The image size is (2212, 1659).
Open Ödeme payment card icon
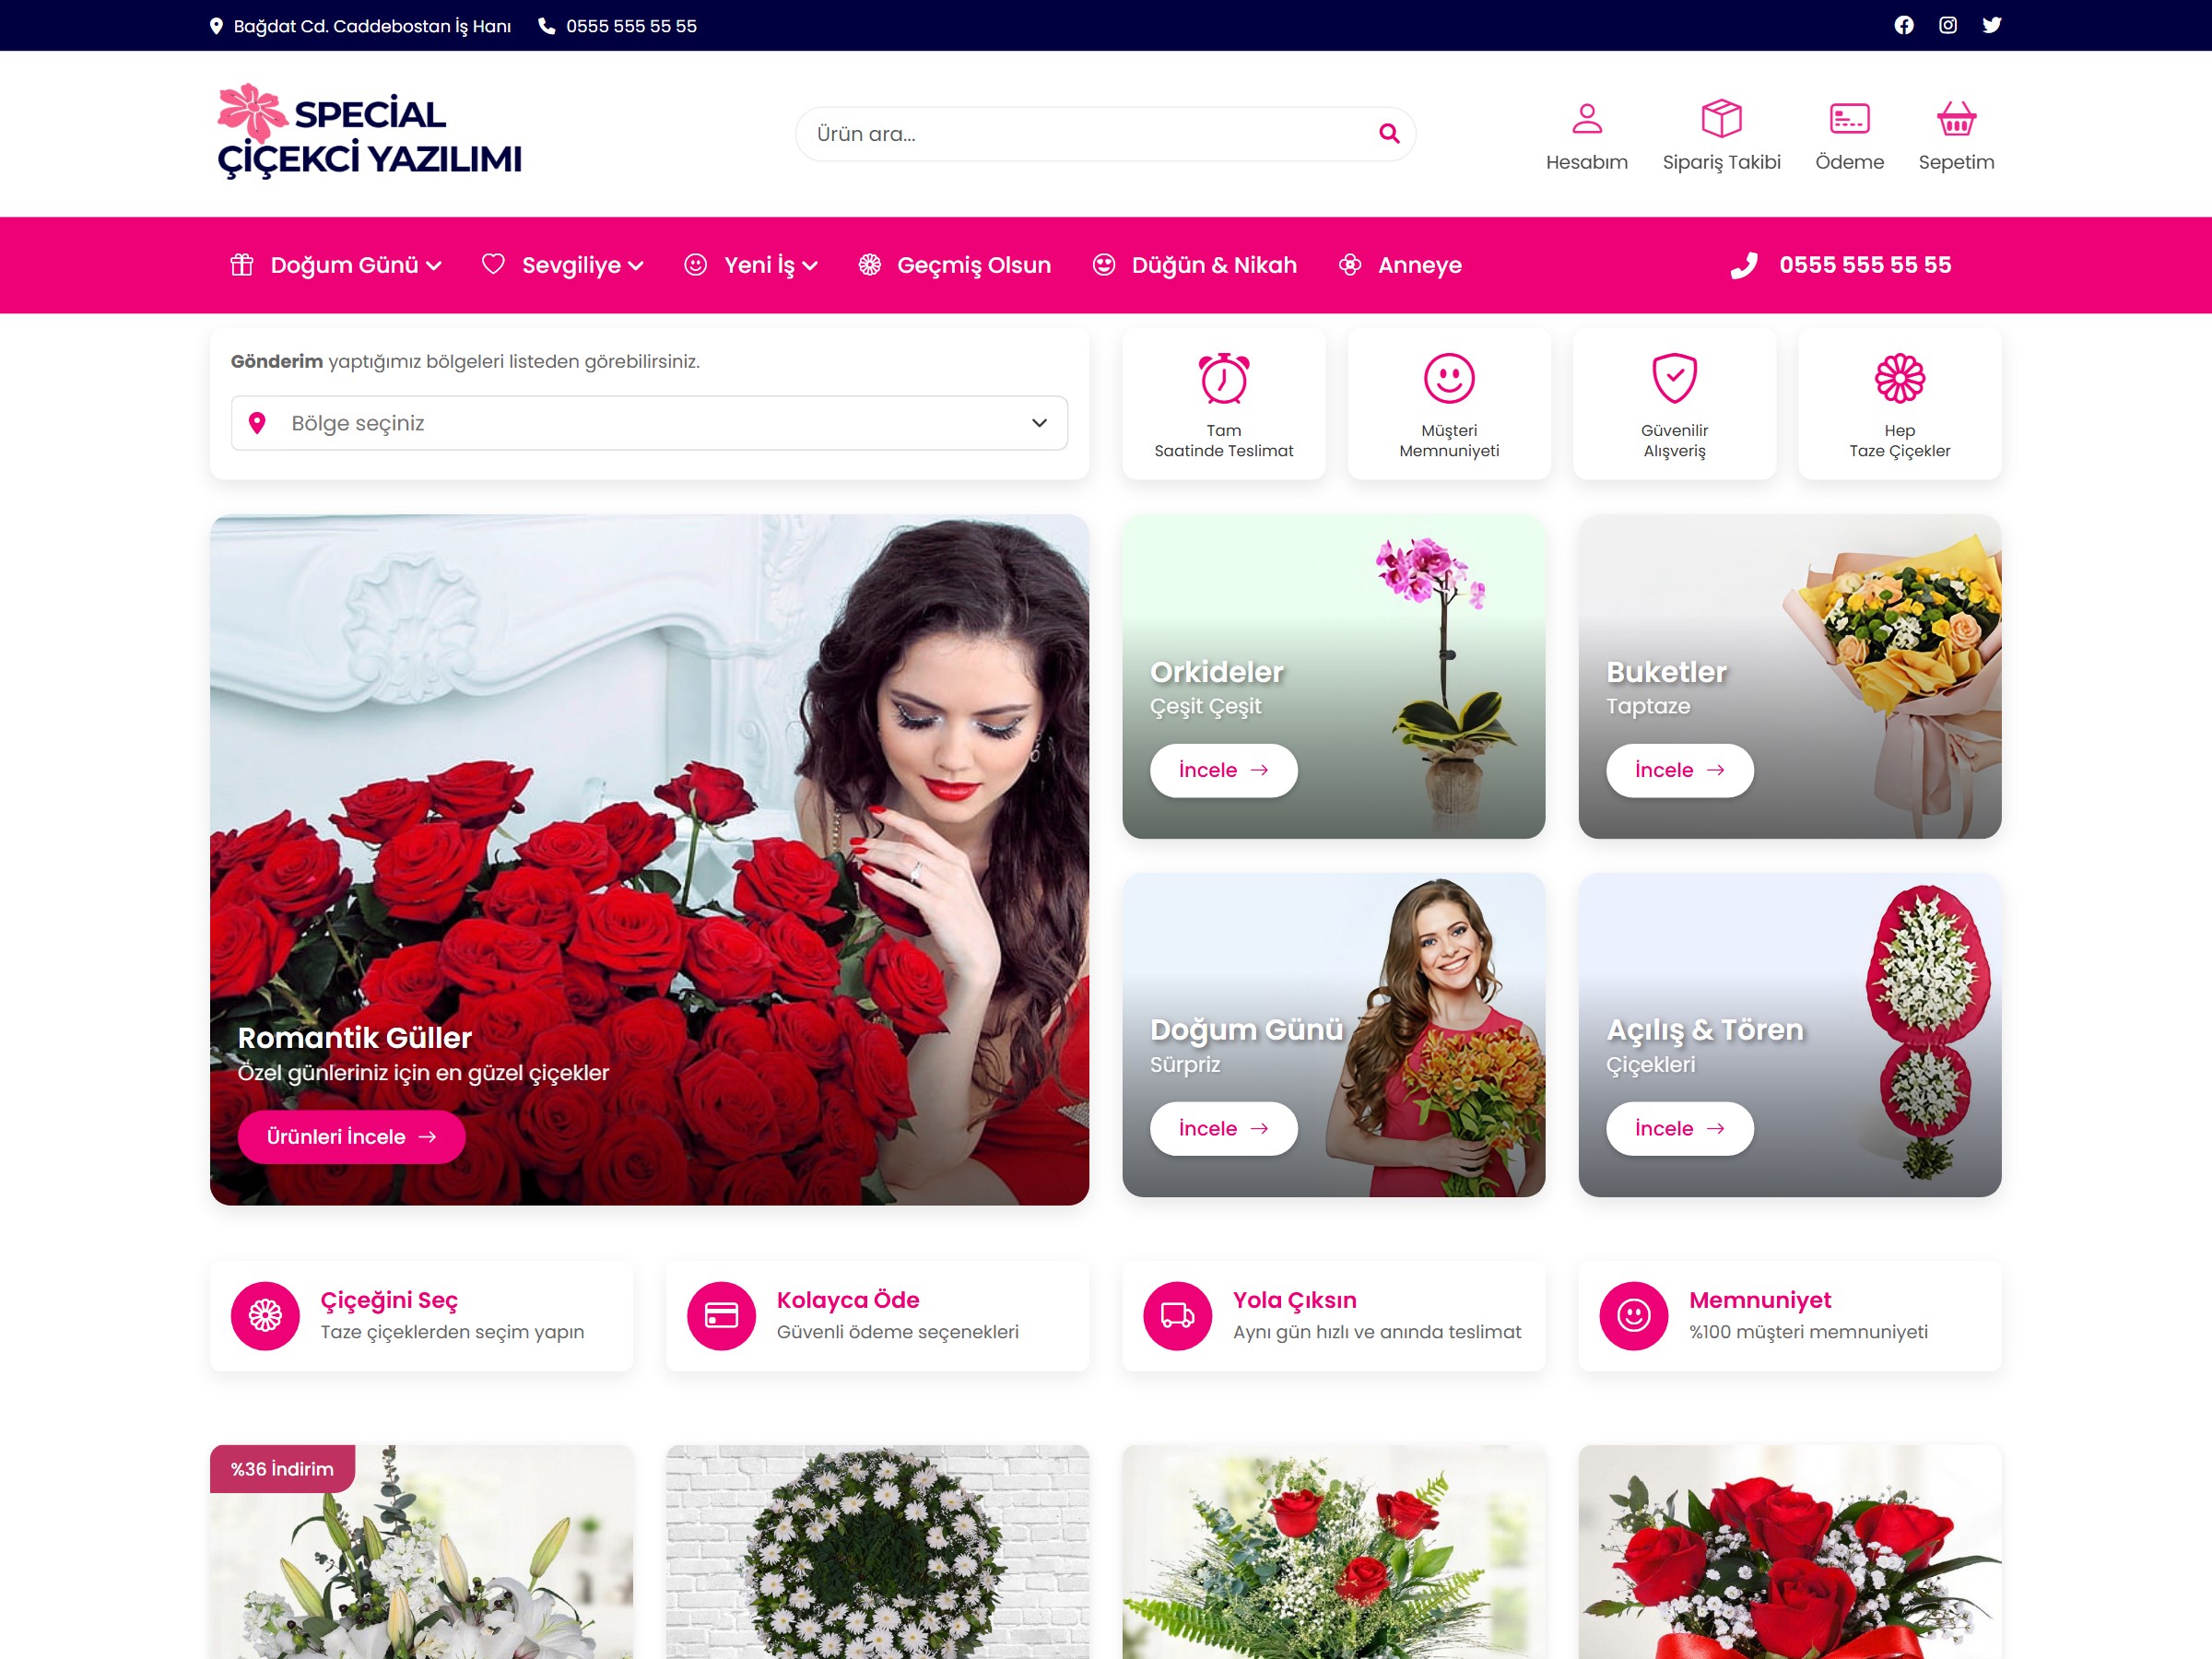pos(1849,118)
